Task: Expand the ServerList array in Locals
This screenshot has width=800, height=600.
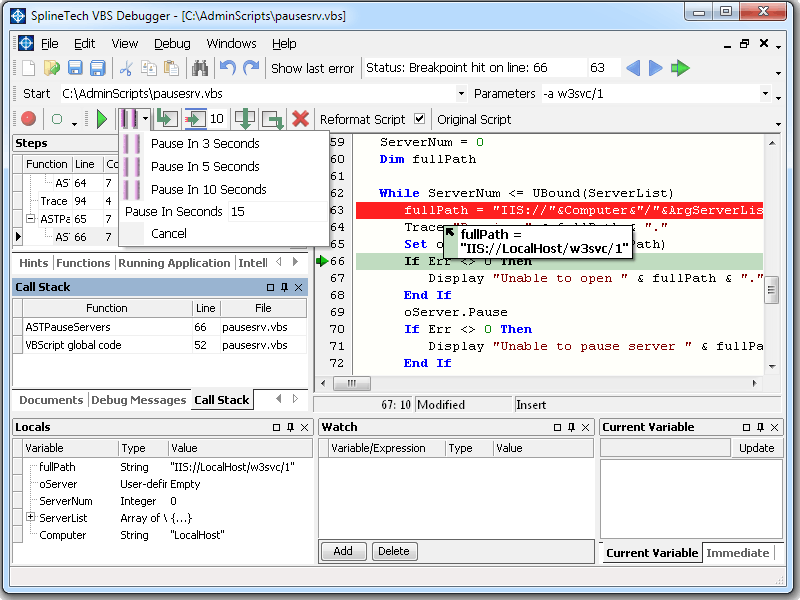Action: 31,518
